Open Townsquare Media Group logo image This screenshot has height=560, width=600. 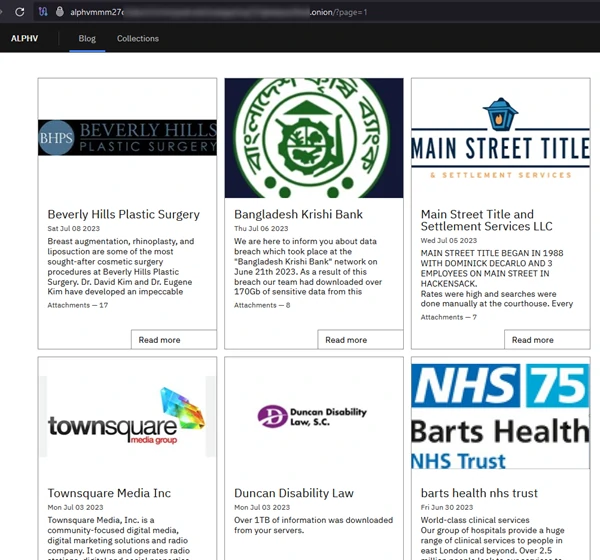(127, 416)
